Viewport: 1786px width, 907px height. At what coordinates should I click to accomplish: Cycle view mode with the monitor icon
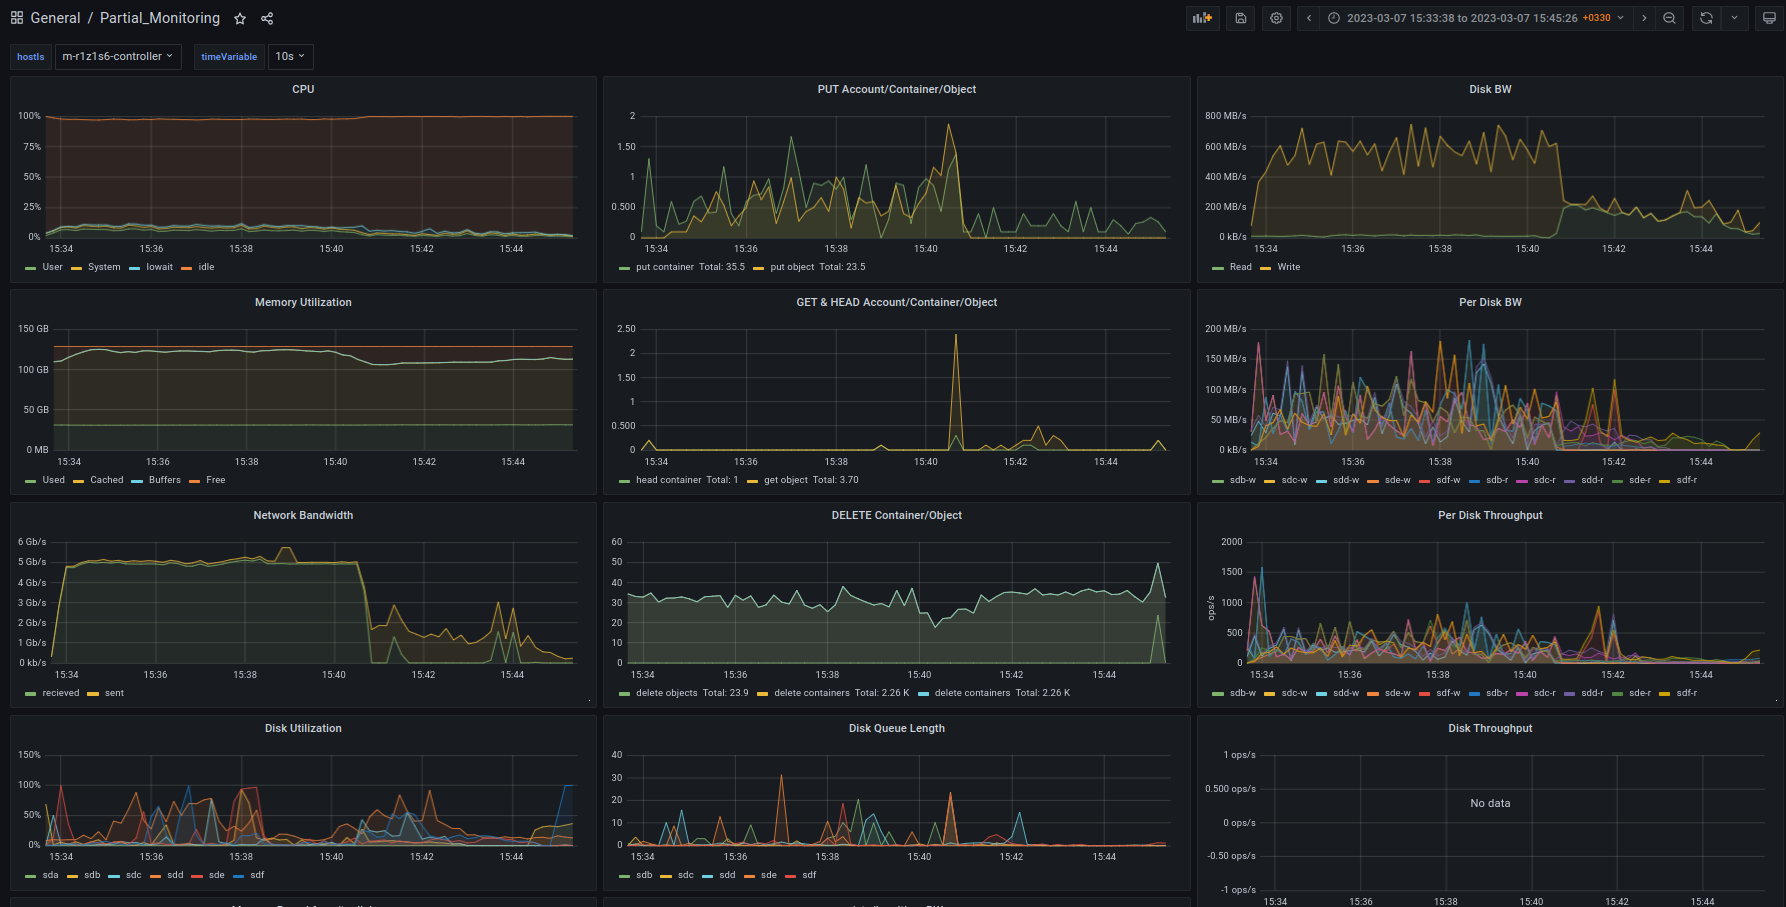point(1768,18)
